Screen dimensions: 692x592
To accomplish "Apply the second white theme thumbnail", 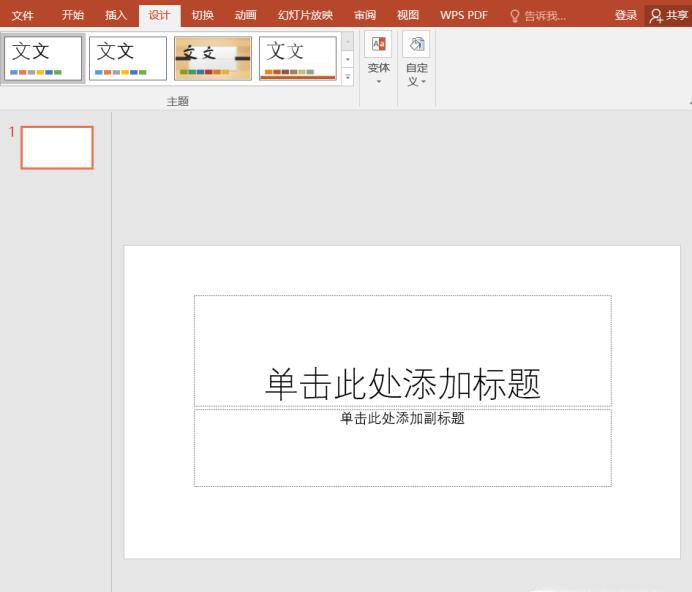I will click(127, 58).
